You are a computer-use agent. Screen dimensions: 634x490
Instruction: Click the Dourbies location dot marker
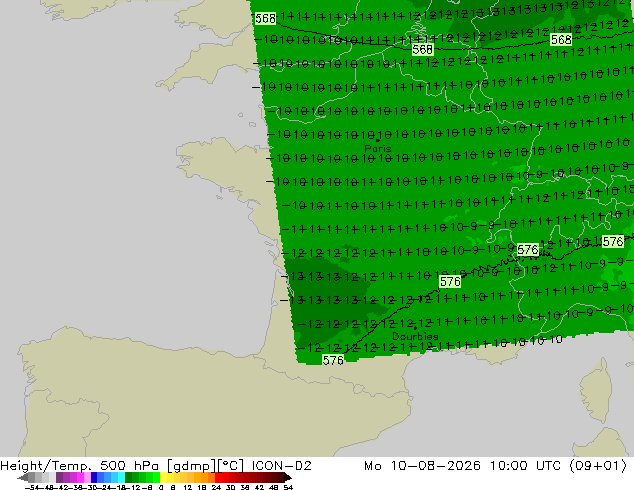coord(415,328)
